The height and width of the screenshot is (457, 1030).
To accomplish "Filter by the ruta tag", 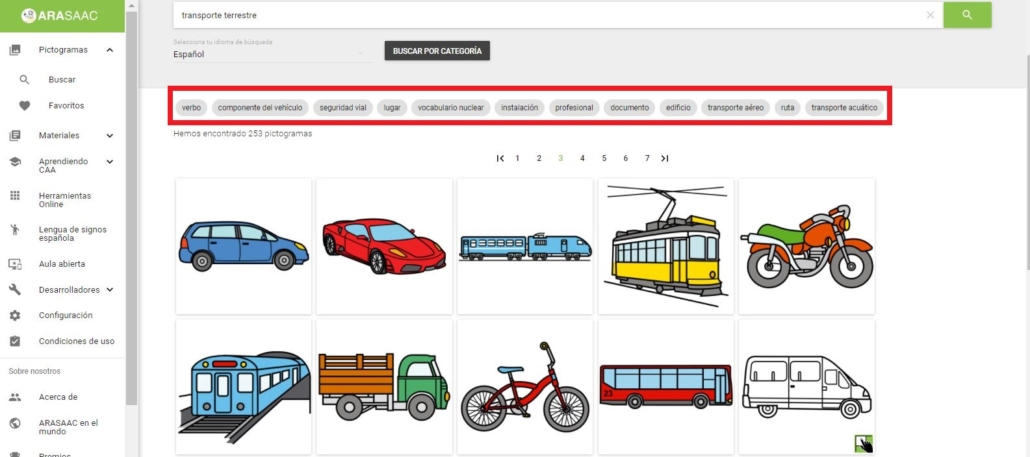I will (788, 108).
